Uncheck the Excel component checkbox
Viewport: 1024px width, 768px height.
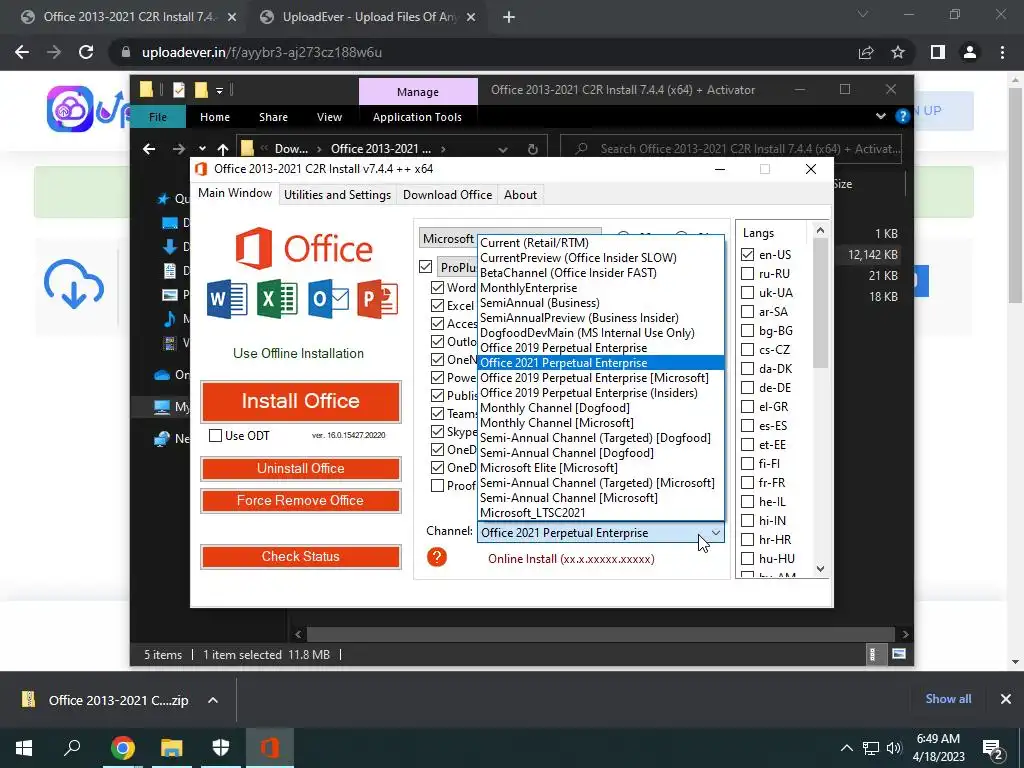click(x=438, y=306)
